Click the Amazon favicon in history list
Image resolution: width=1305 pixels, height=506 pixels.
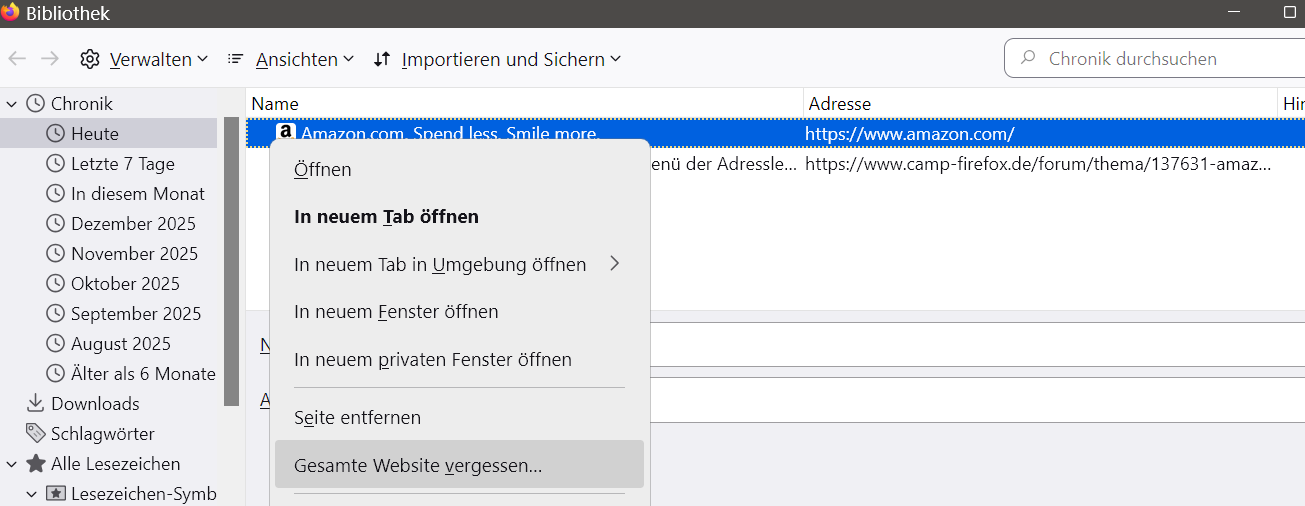pyautogui.click(x=285, y=133)
